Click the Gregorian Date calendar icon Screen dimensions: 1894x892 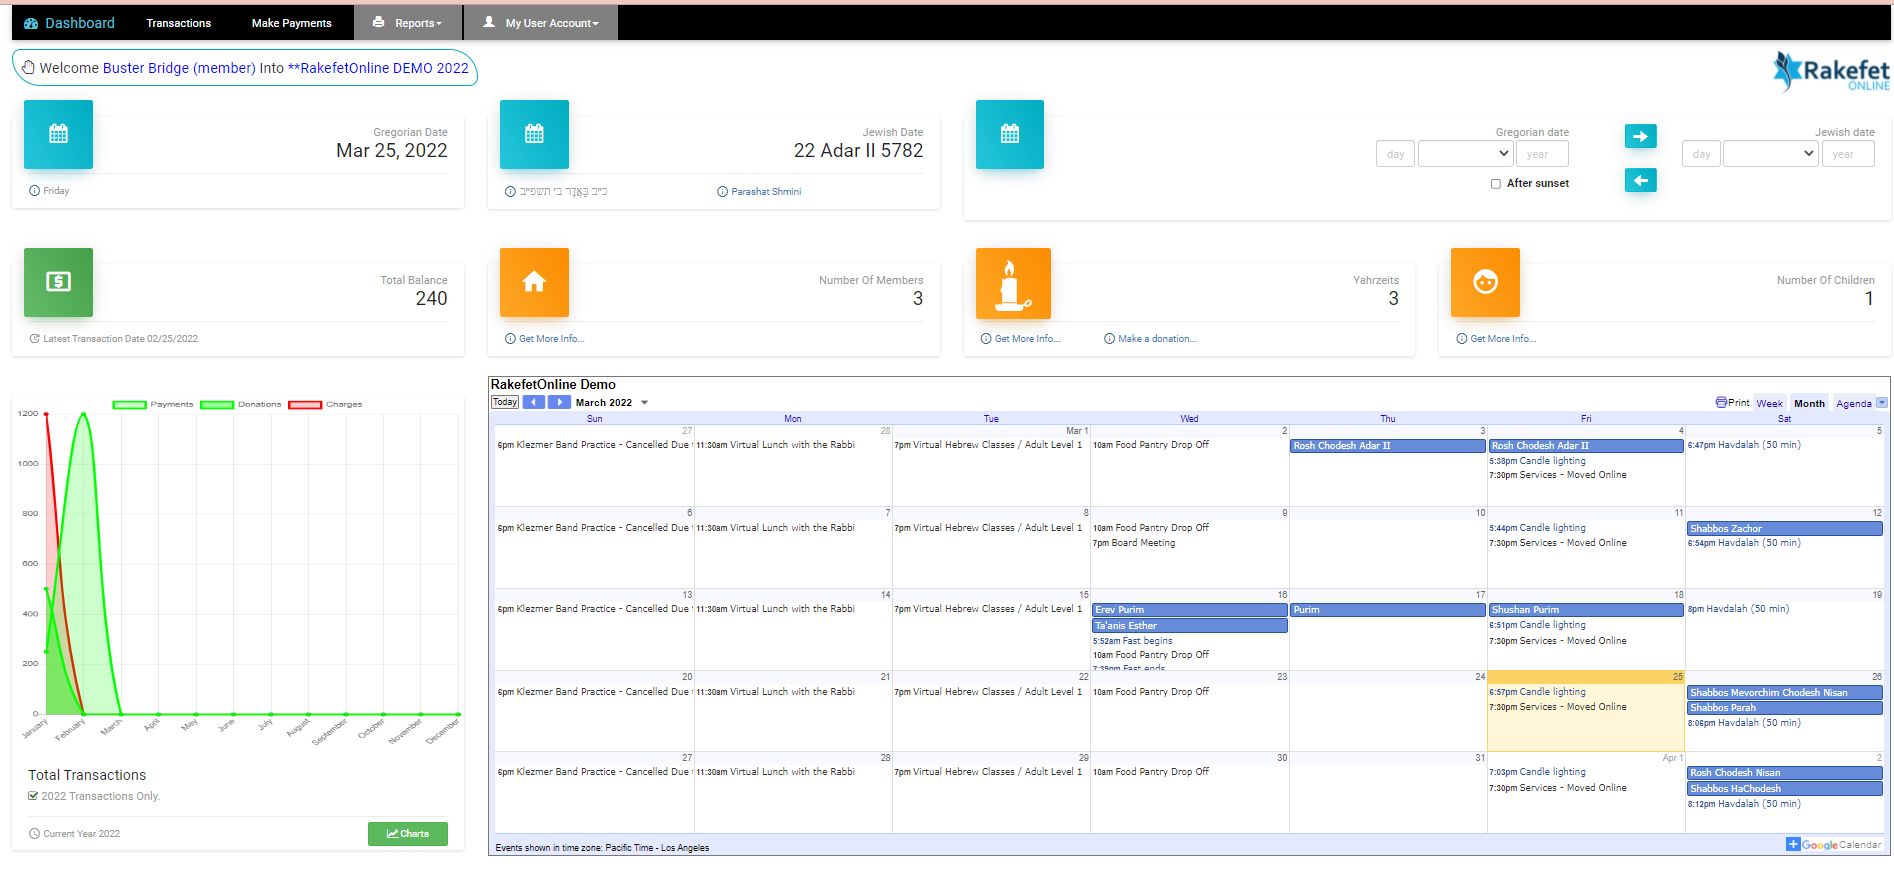coord(58,134)
